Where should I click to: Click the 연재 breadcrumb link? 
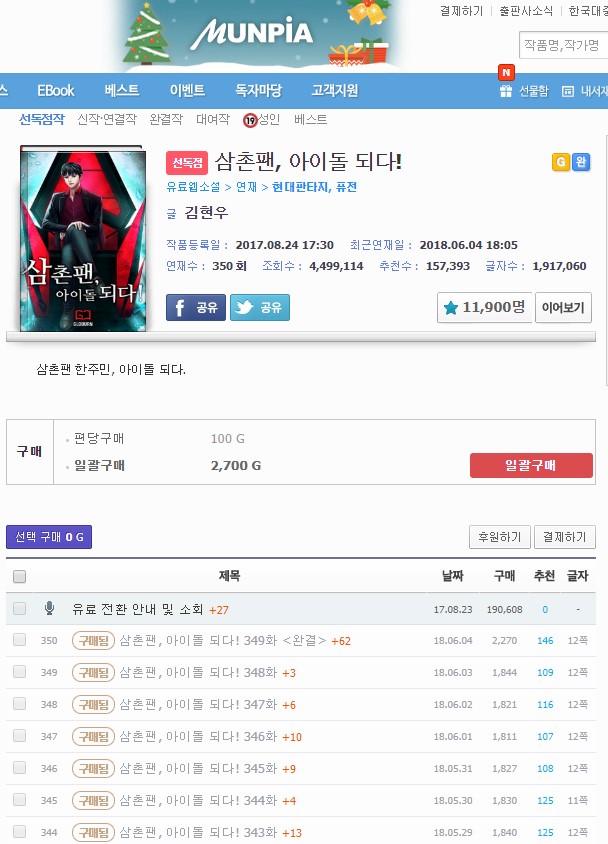click(246, 187)
